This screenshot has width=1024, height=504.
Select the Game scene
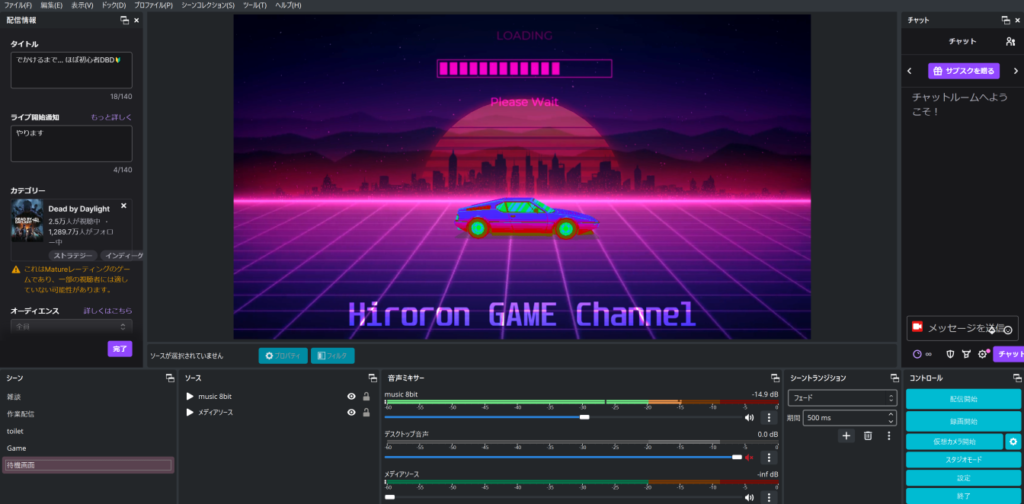point(17,448)
